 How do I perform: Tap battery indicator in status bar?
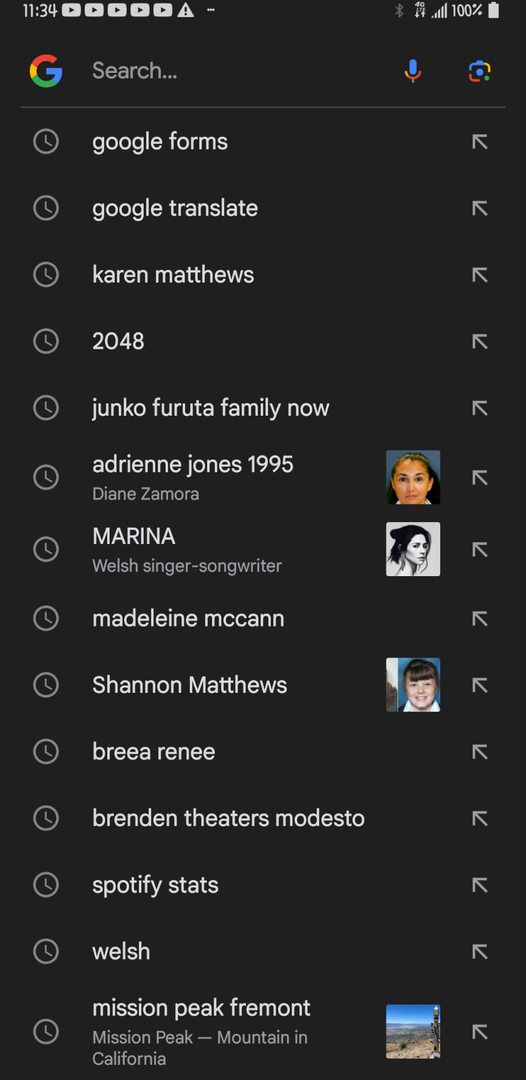pos(493,10)
